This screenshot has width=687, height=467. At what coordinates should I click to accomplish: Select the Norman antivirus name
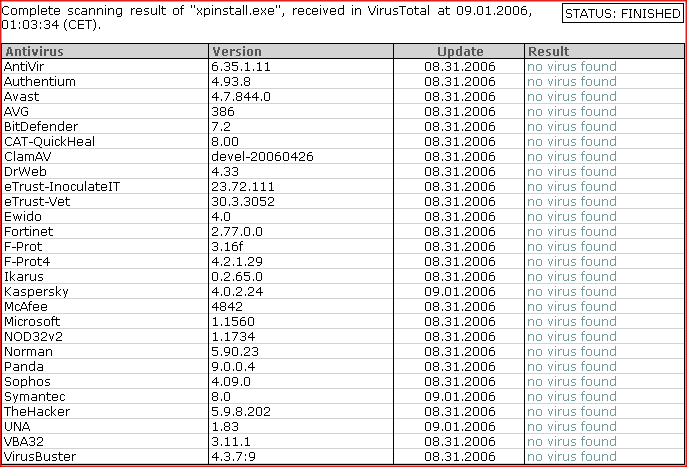(28, 351)
